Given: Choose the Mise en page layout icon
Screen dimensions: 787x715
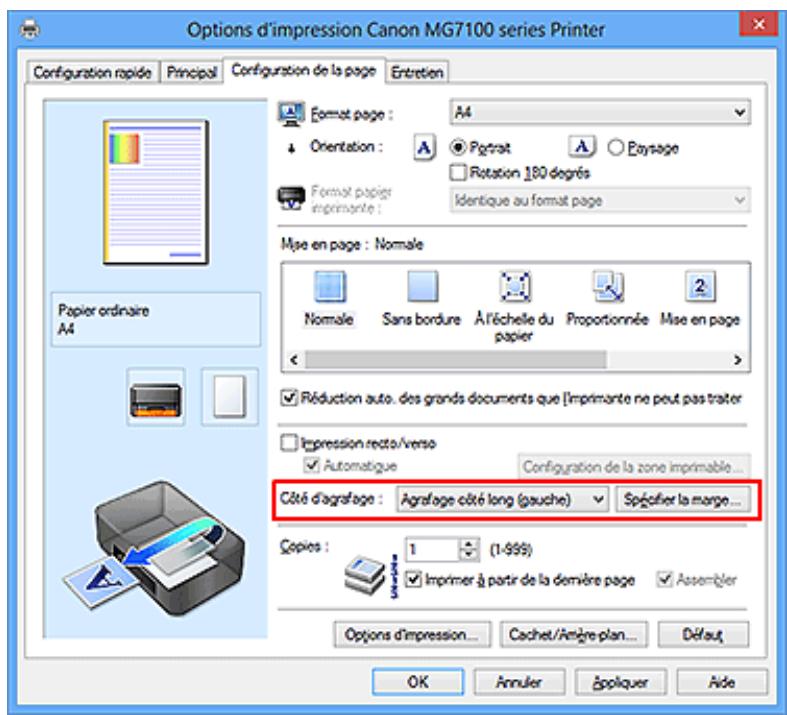Looking at the screenshot, I should pos(700,287).
